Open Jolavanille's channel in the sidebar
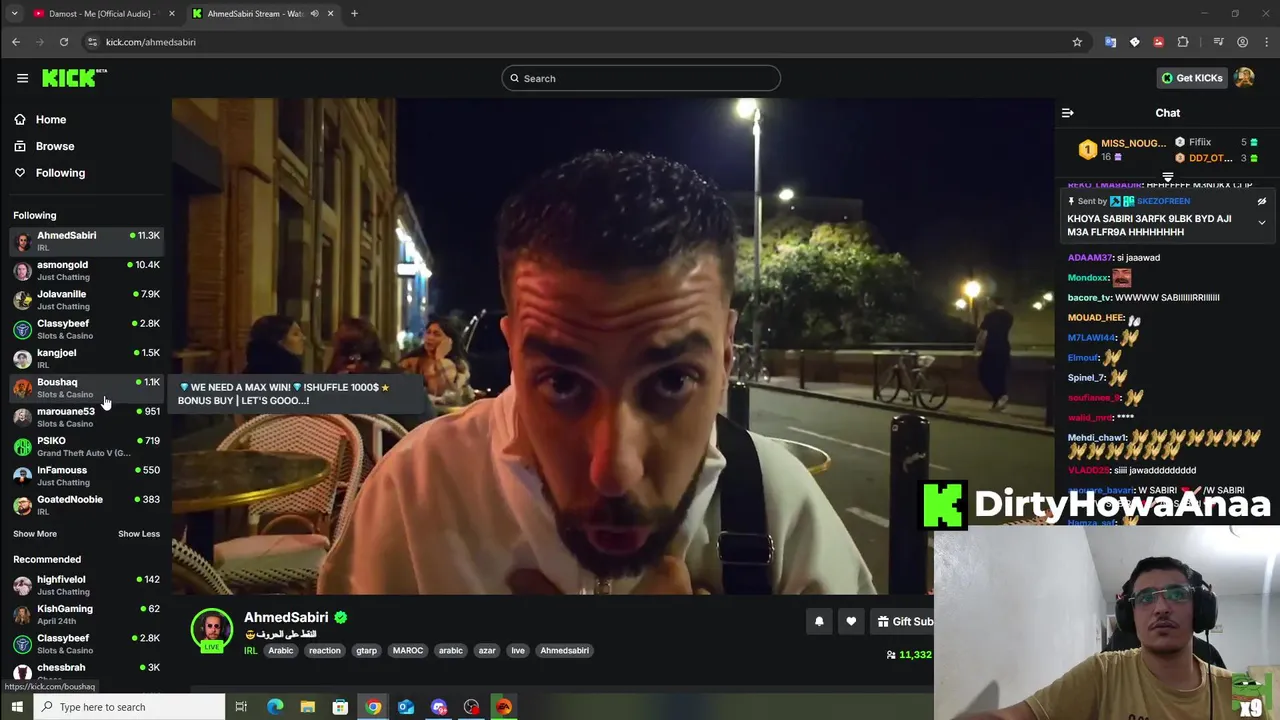Screen dimensions: 1280x720 click(87, 300)
